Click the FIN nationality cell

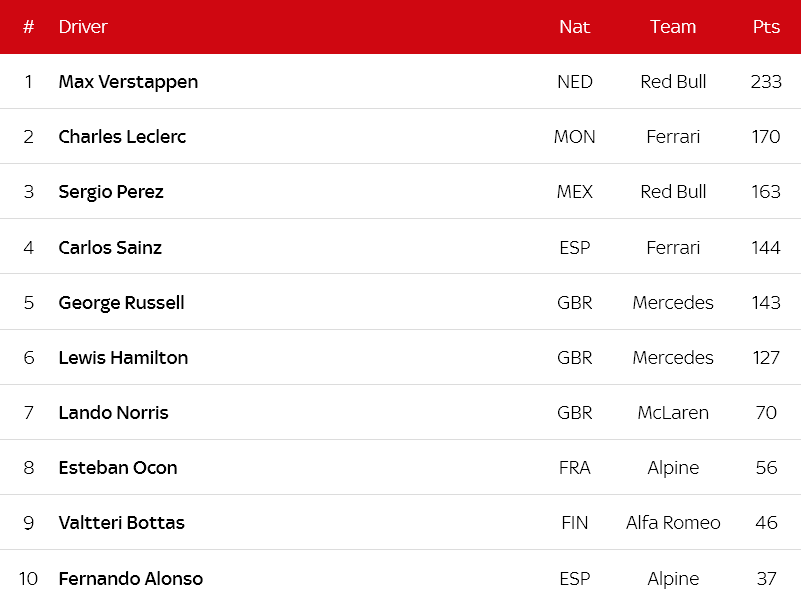(x=575, y=523)
